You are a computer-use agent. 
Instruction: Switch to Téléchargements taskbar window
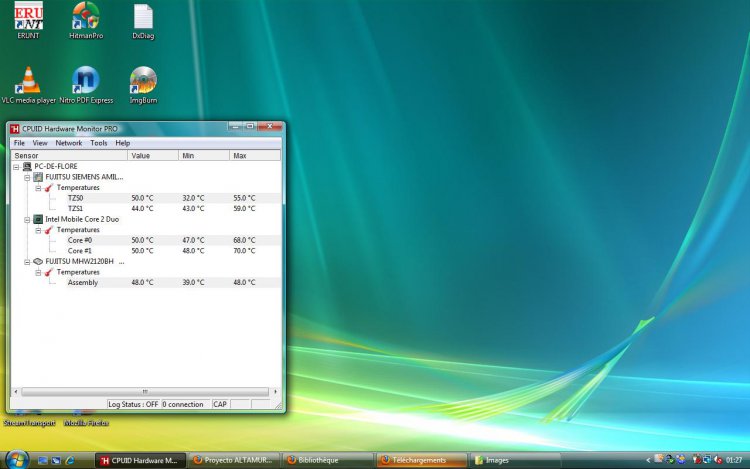(x=422, y=460)
